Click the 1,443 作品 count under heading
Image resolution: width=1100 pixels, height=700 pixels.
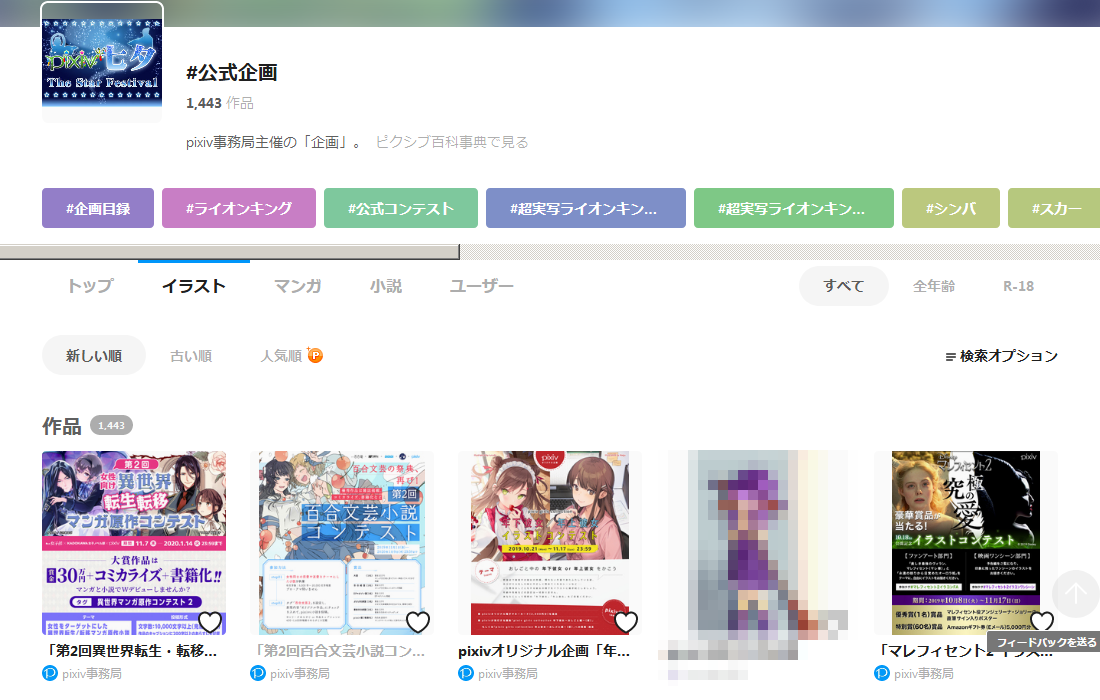(220, 103)
